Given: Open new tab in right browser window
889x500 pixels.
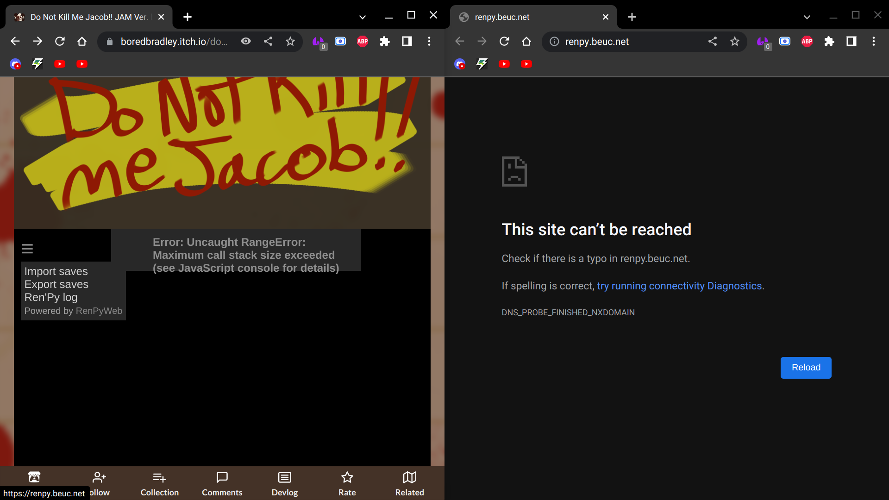Looking at the screenshot, I should [632, 17].
